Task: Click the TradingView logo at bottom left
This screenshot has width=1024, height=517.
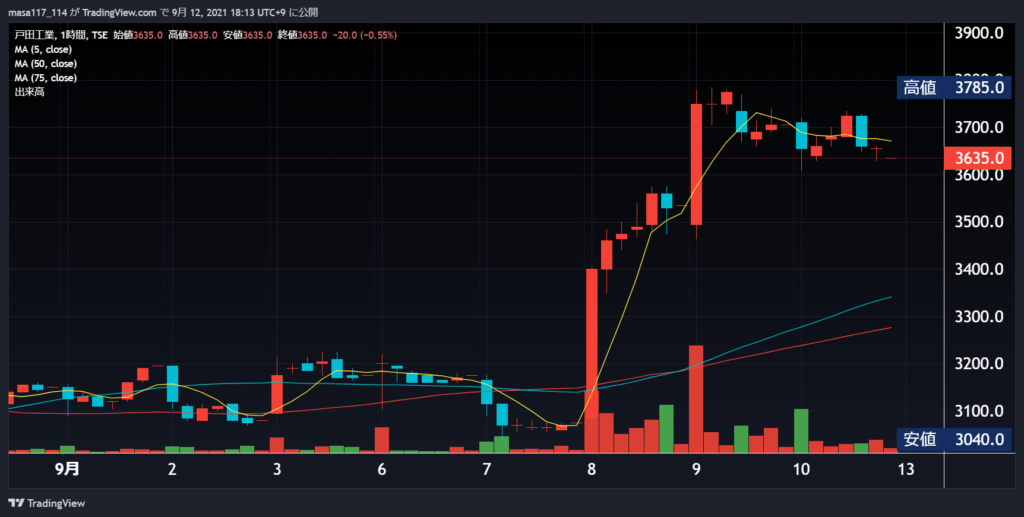Action: (46, 503)
